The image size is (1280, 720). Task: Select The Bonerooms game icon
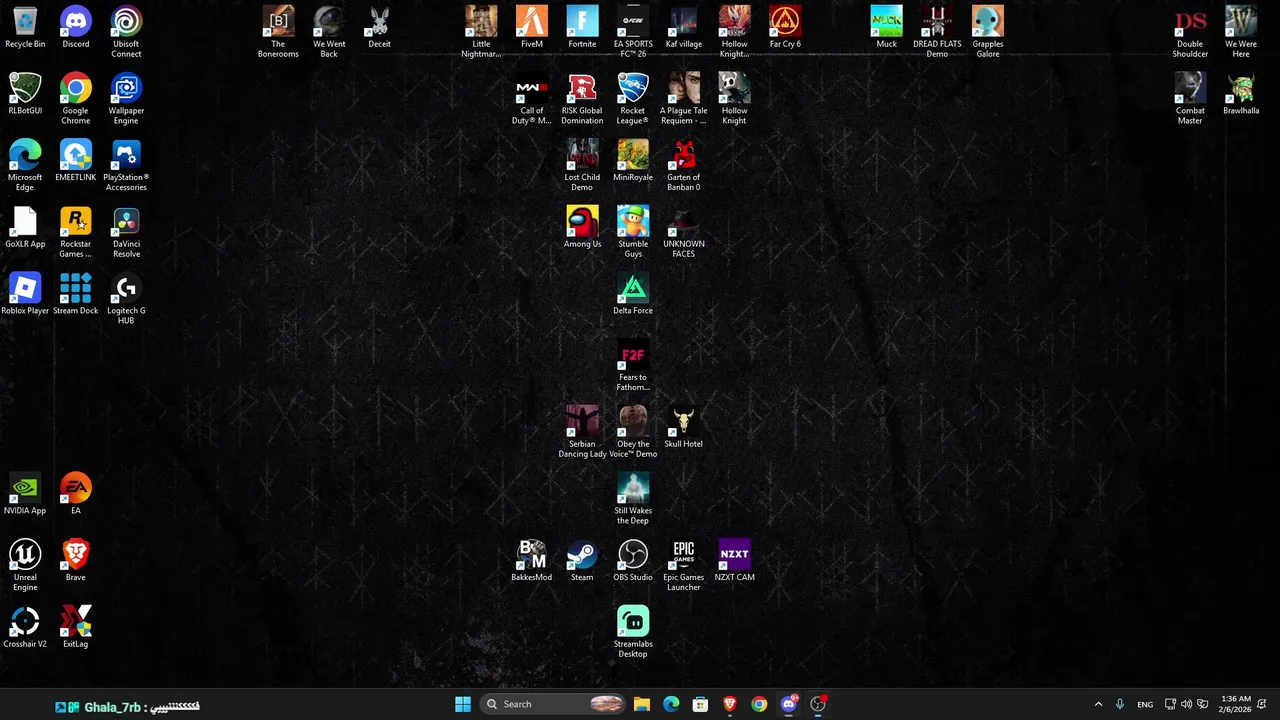278,32
